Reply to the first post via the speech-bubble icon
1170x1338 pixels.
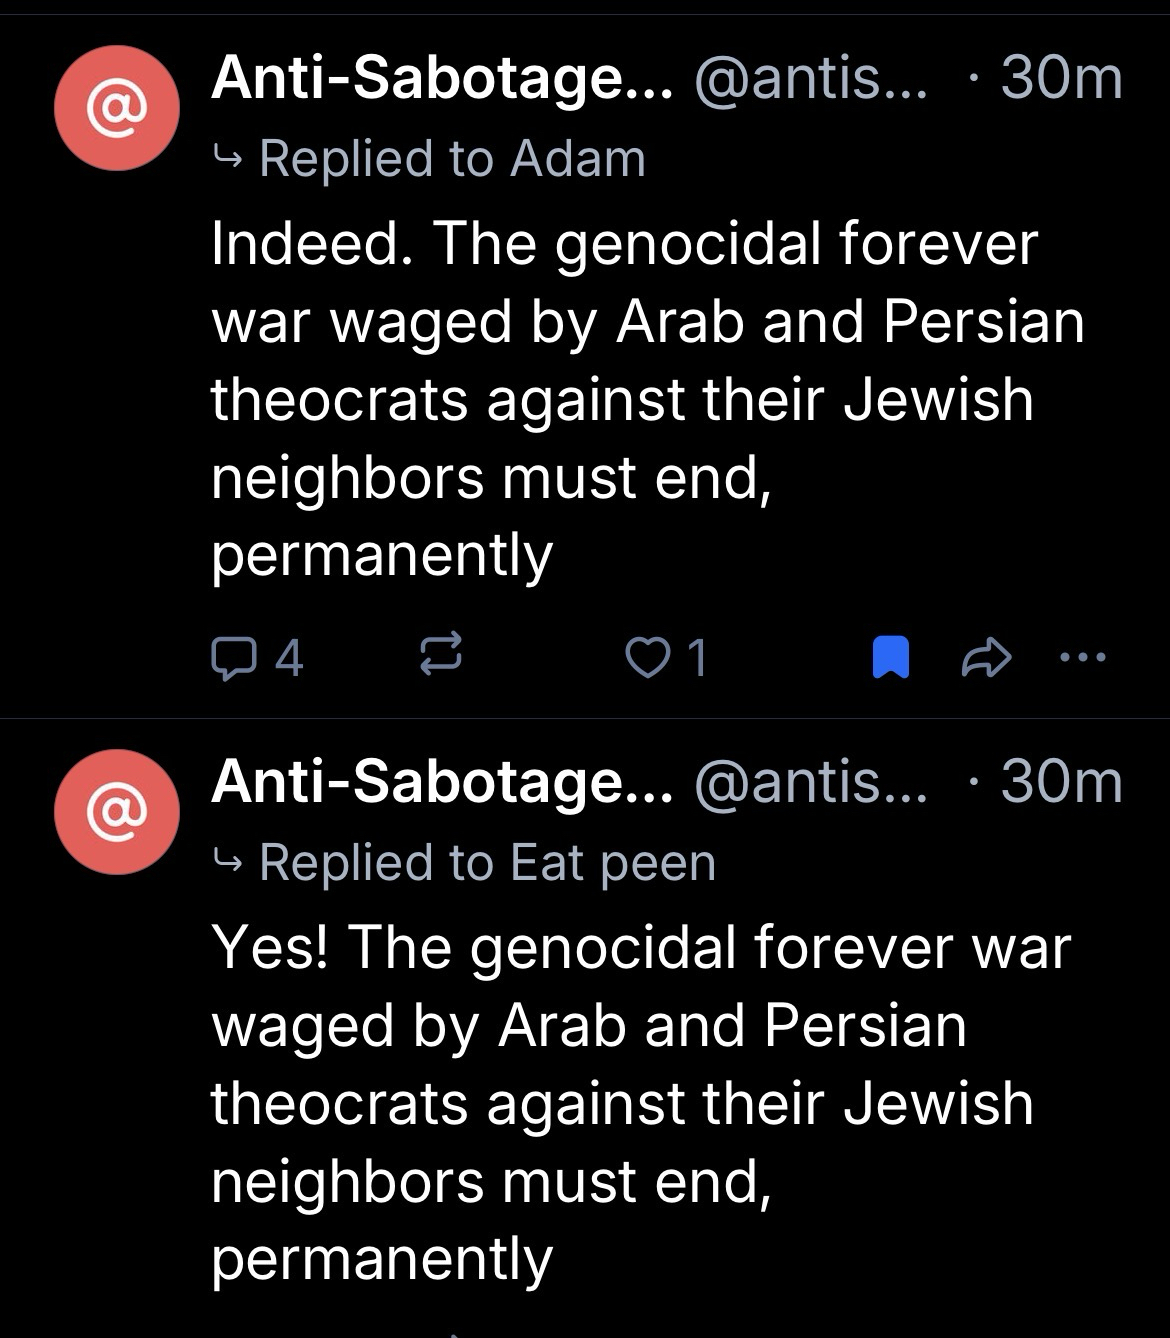tap(234, 658)
